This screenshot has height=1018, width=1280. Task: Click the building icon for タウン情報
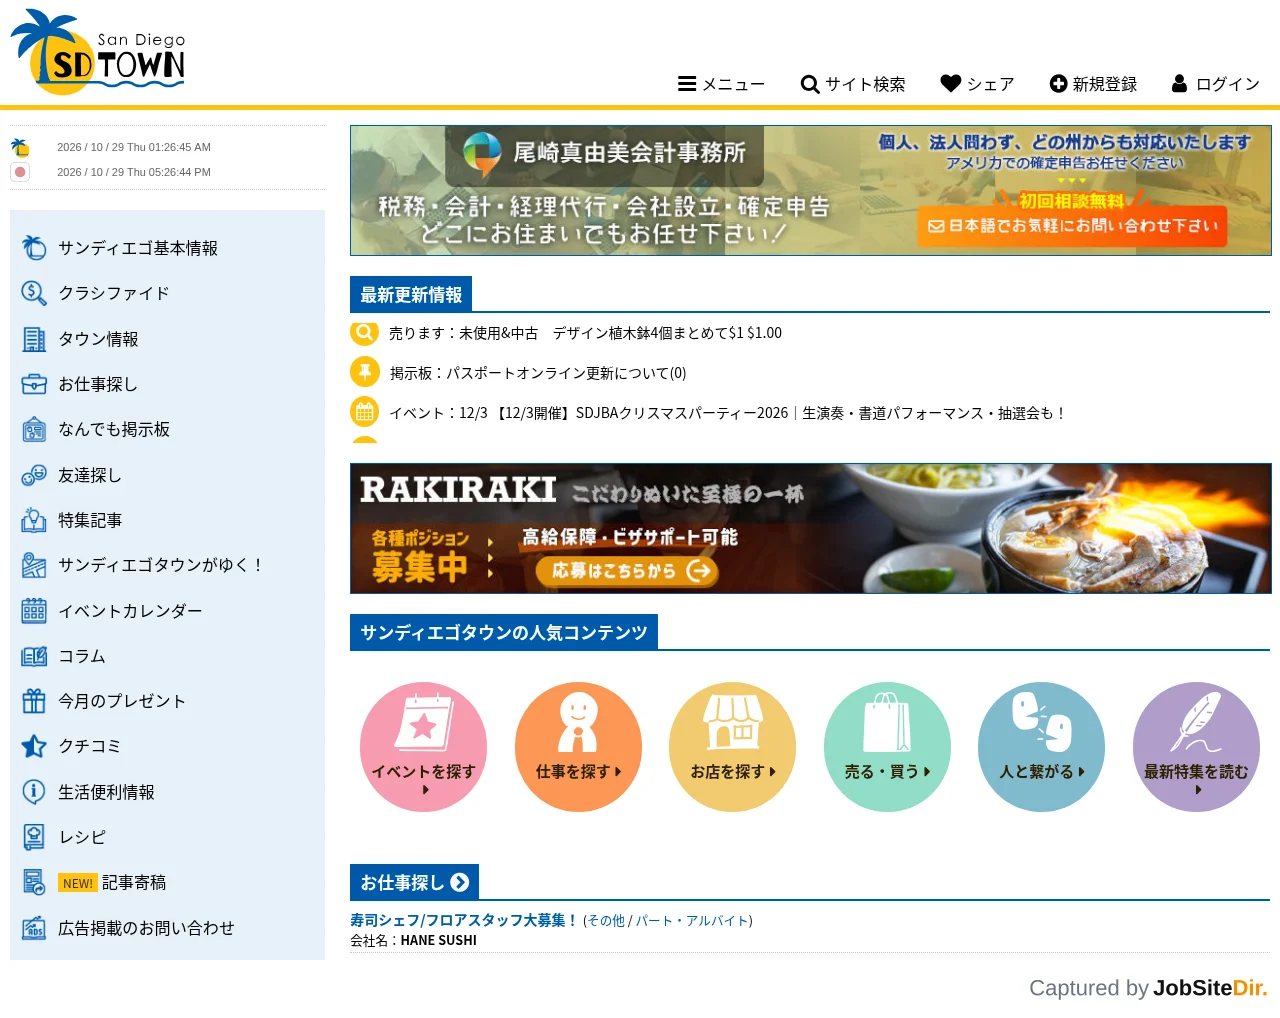[x=34, y=339]
